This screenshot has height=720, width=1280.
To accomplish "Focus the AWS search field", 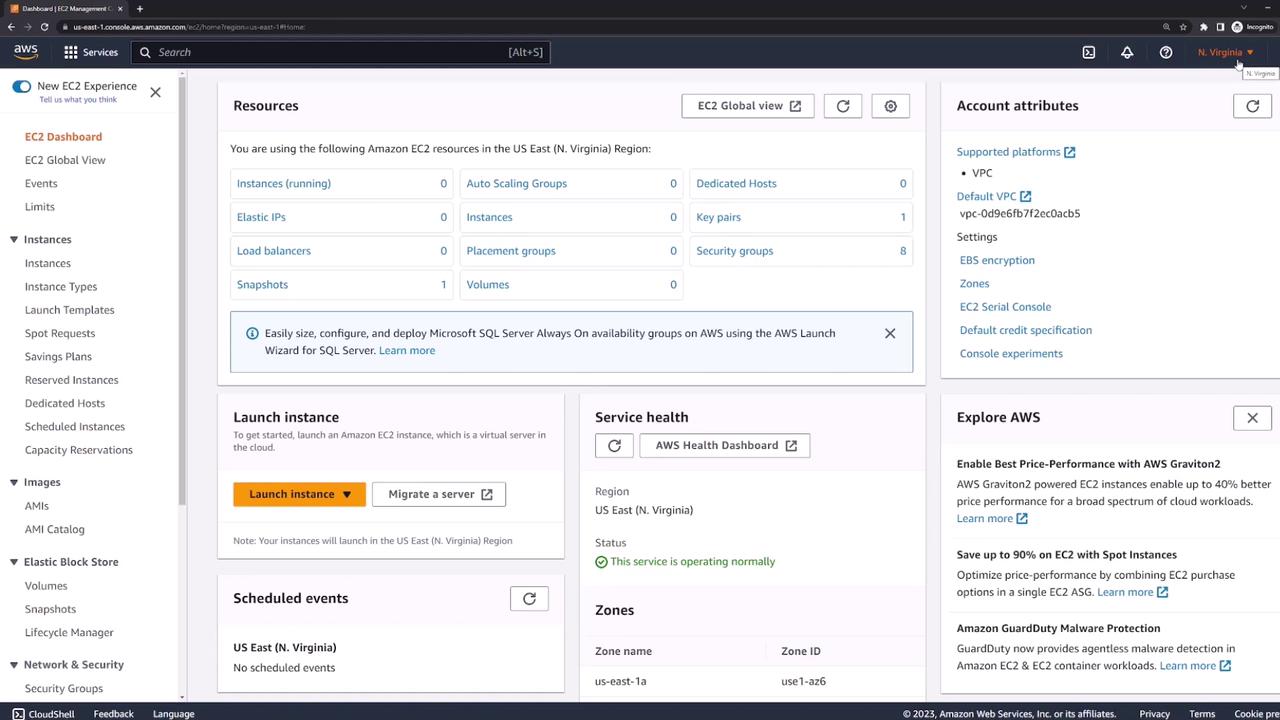I will [342, 52].
